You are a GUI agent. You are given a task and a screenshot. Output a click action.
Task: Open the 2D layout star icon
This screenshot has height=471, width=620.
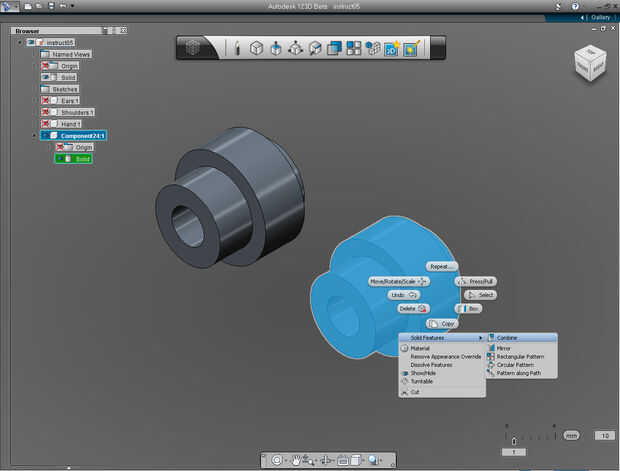[x=392, y=48]
